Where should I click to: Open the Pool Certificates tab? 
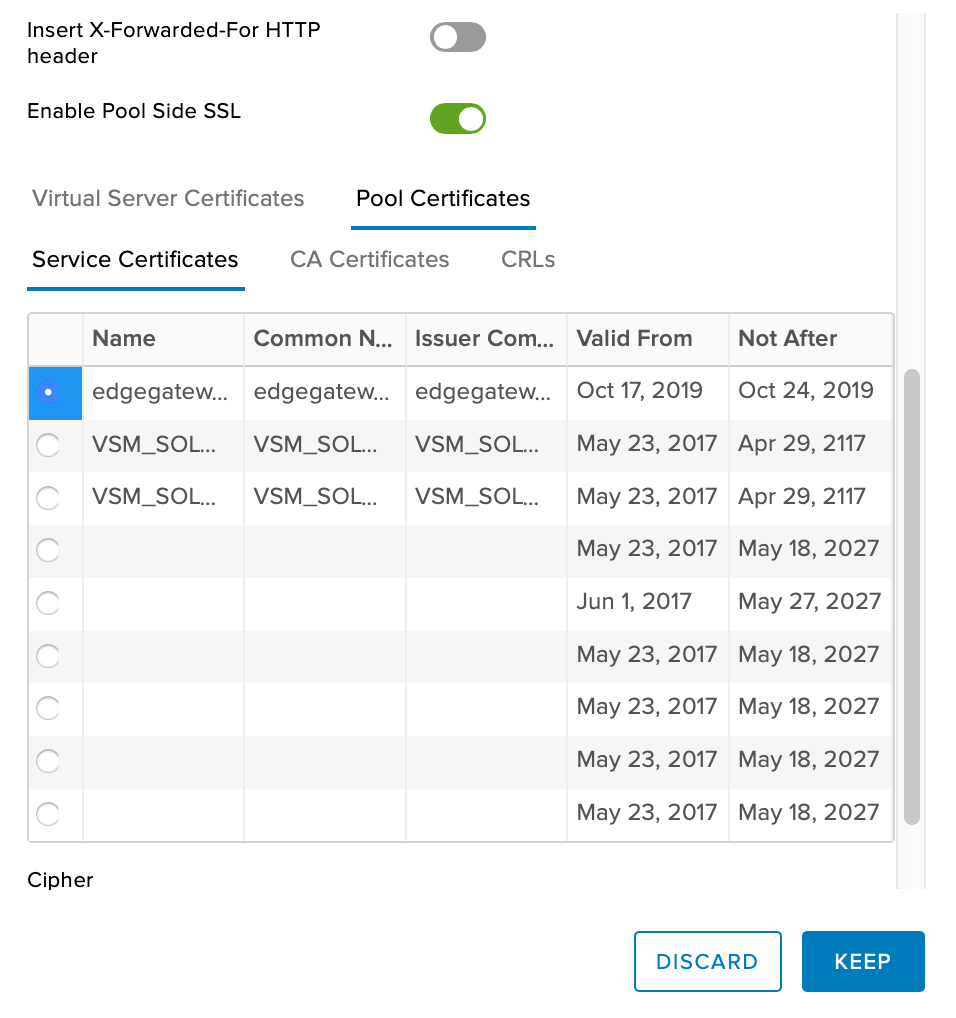click(443, 198)
